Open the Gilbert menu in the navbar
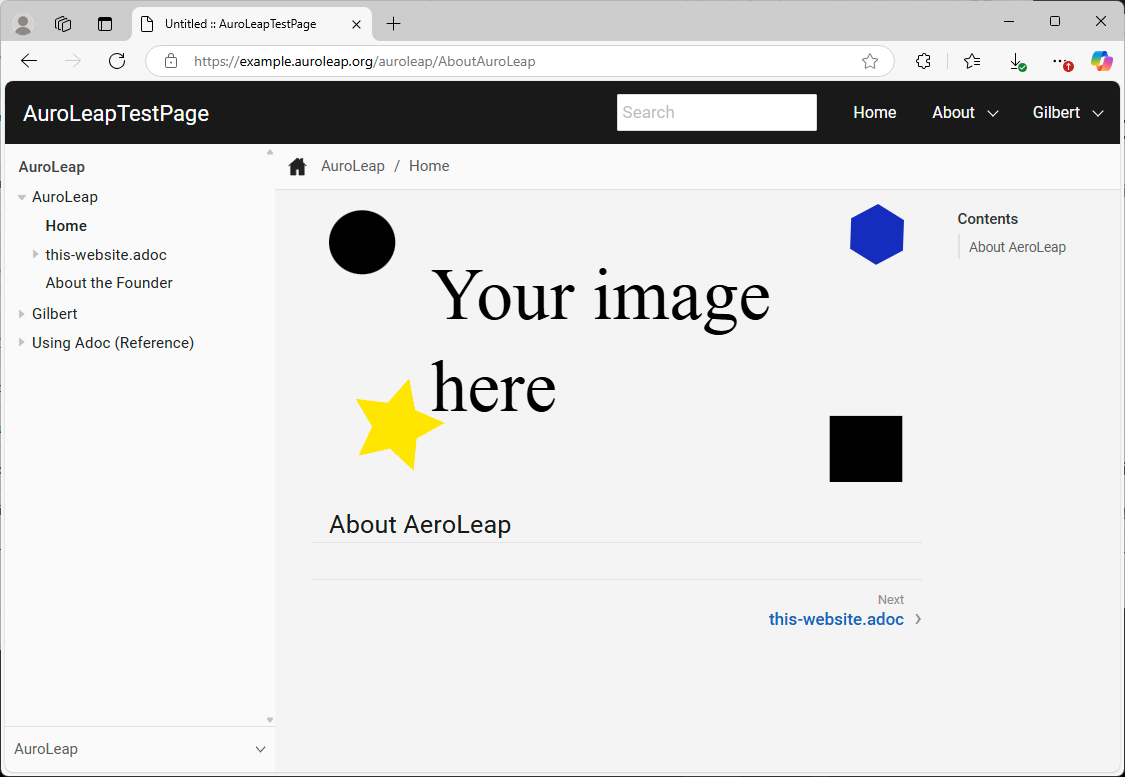 pos(1067,113)
